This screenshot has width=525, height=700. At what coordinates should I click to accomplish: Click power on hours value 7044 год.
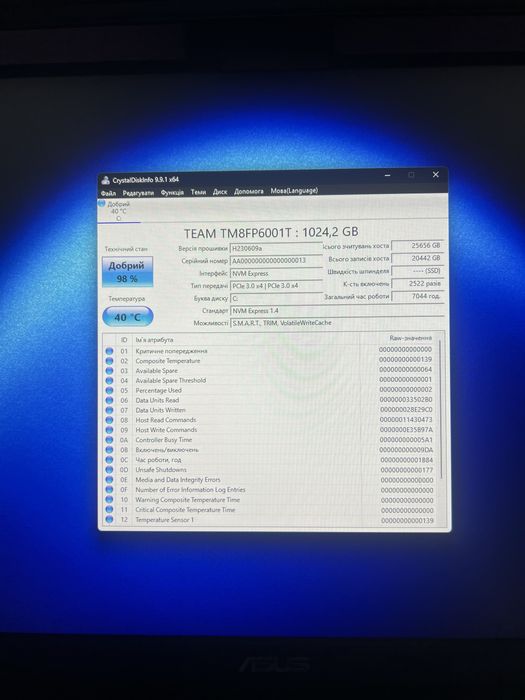click(417, 296)
